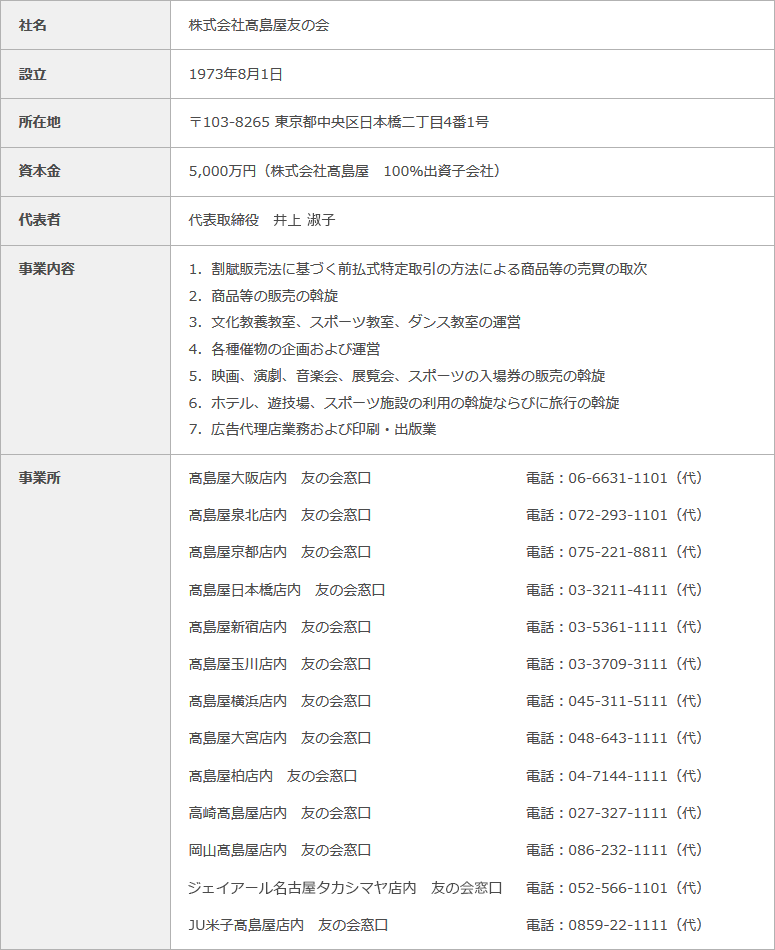
Task: Click phone number 06-6631-1101
Action: (x=617, y=479)
